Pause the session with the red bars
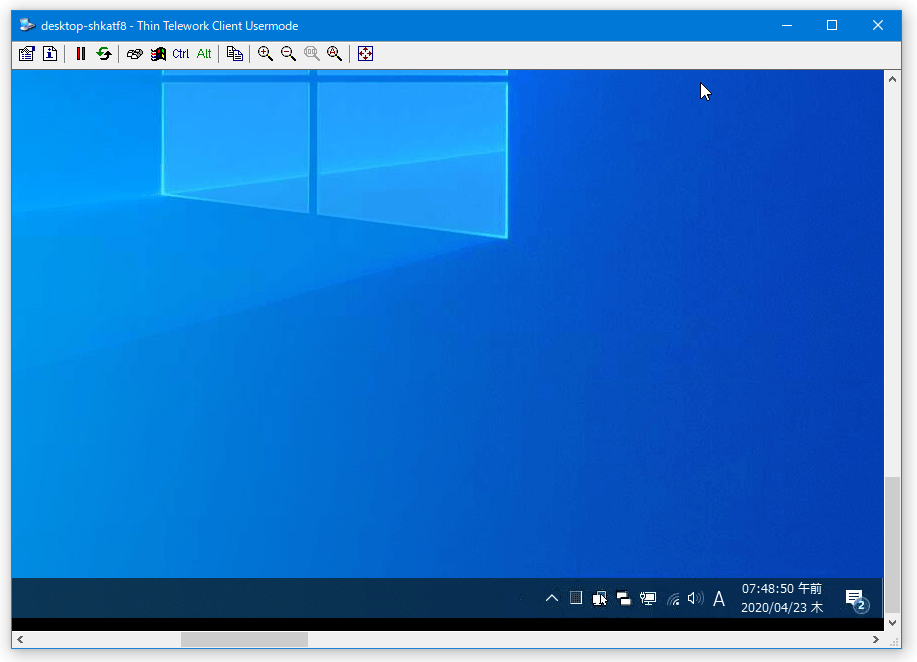 point(81,54)
